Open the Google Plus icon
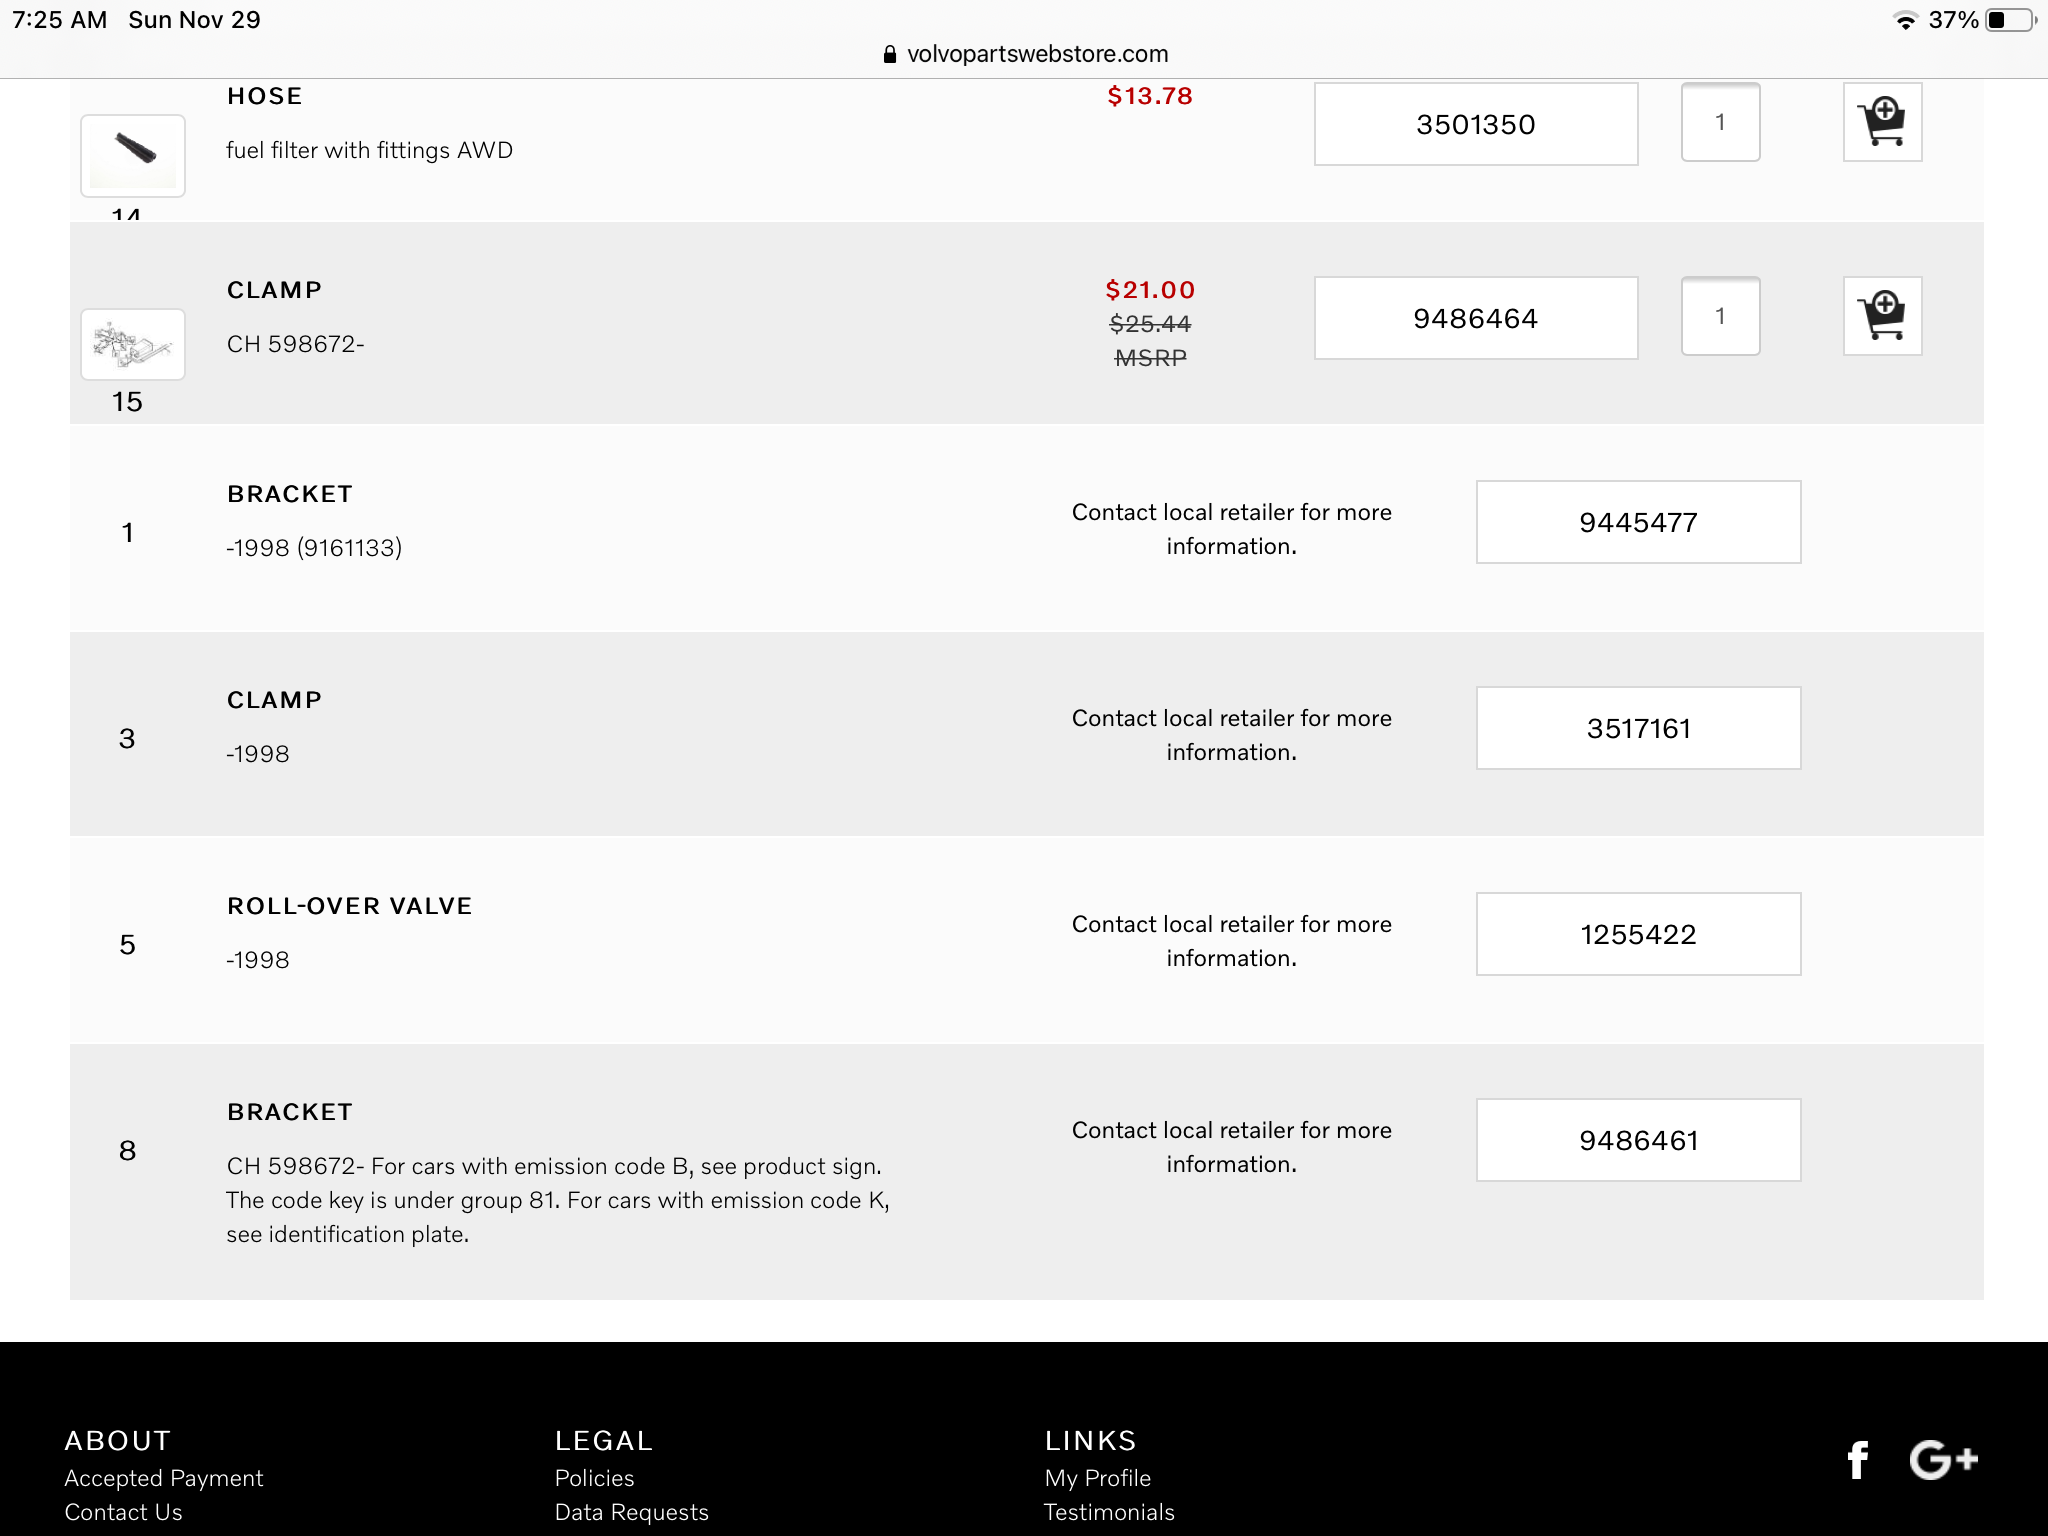The image size is (2048, 1536). pos(1943,1460)
